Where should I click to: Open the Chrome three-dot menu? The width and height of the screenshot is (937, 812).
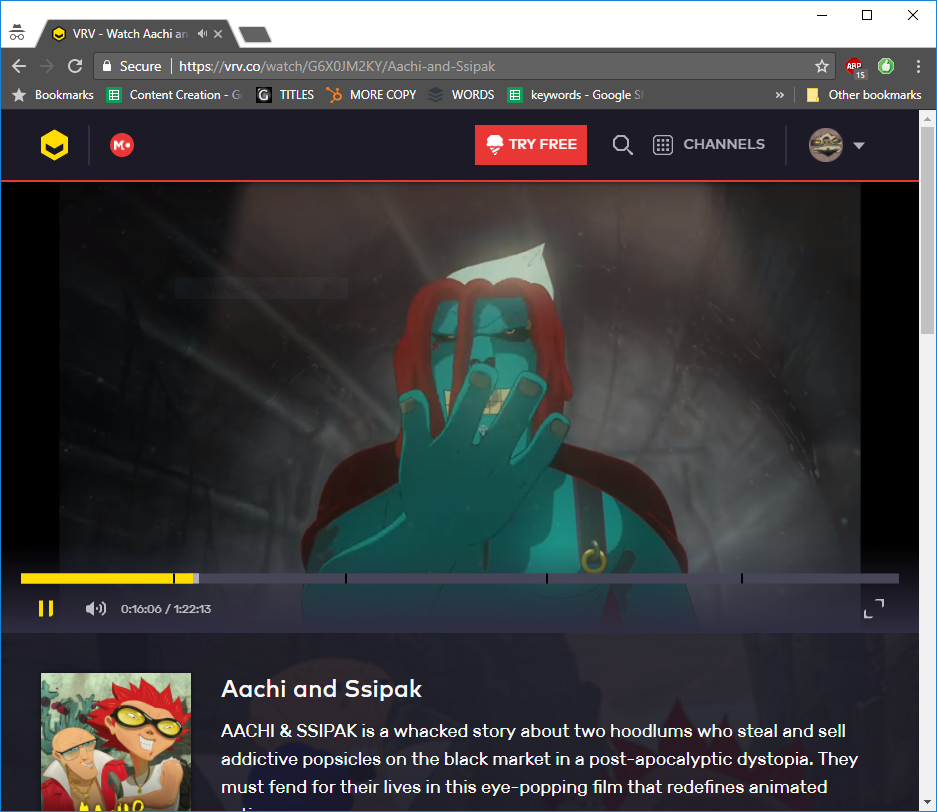coord(918,66)
